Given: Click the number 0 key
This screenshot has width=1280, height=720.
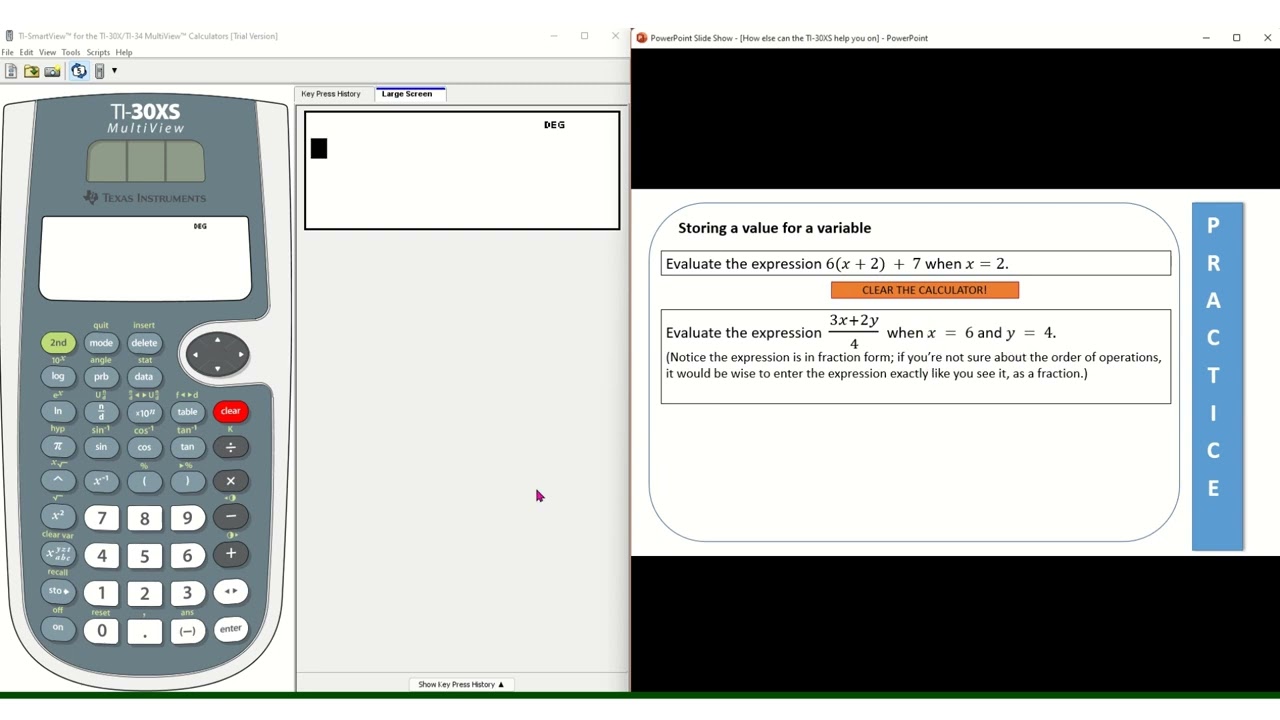Looking at the screenshot, I should click(101, 631).
